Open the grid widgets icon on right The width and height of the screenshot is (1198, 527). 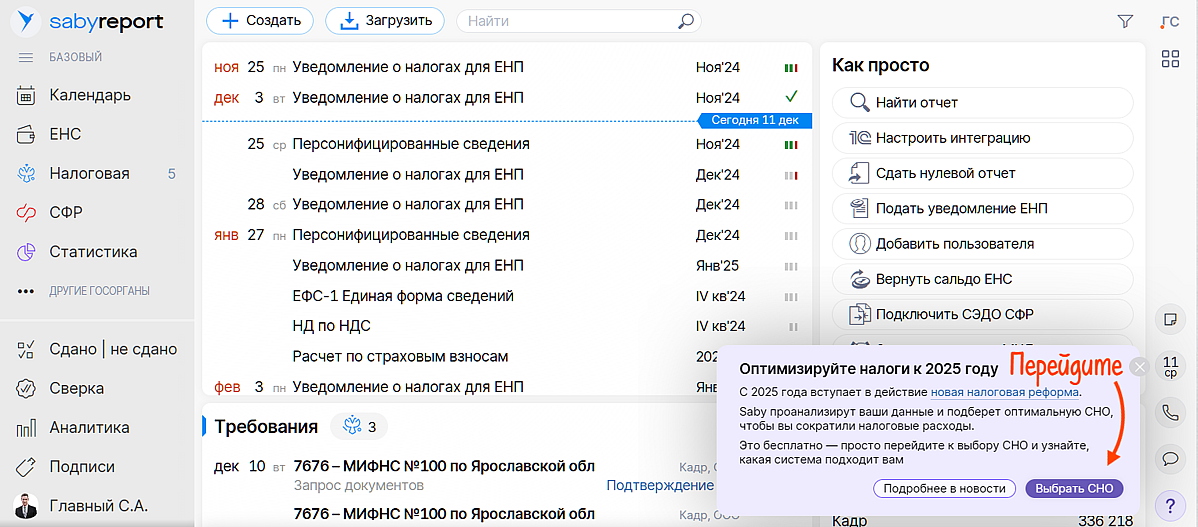(x=1170, y=59)
